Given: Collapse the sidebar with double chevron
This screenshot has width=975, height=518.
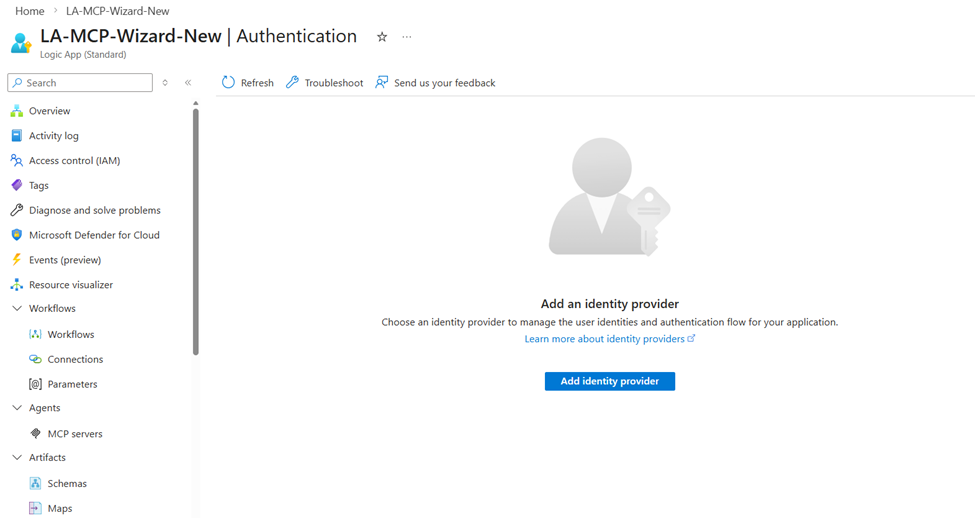Looking at the screenshot, I should [x=188, y=83].
